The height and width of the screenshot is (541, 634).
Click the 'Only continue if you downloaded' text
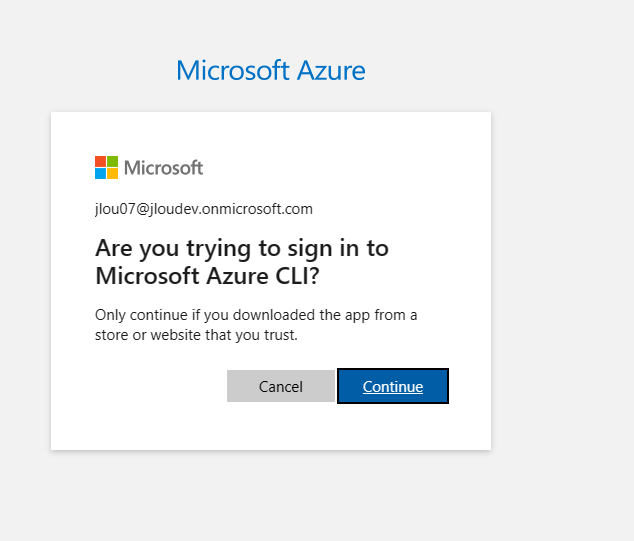tap(205, 315)
